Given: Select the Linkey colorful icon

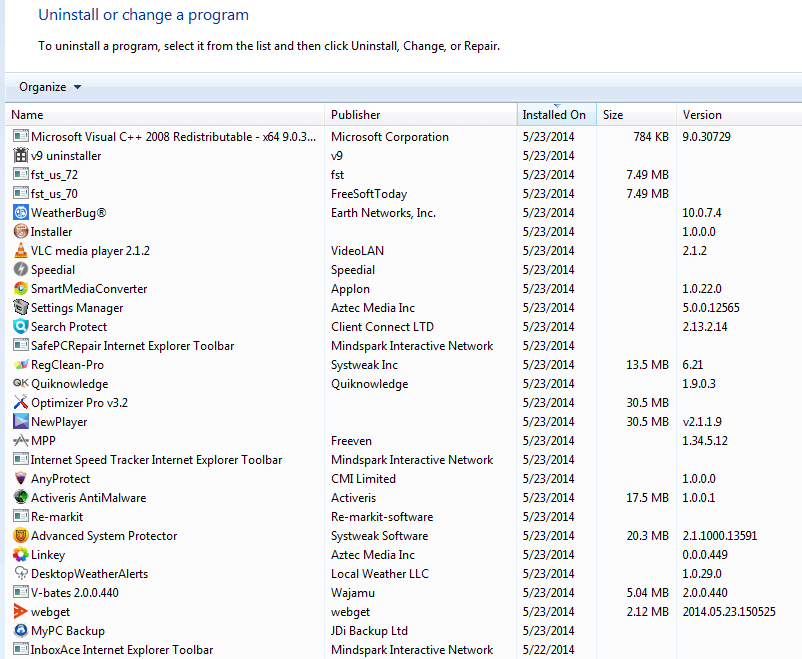Looking at the screenshot, I should tap(21, 555).
